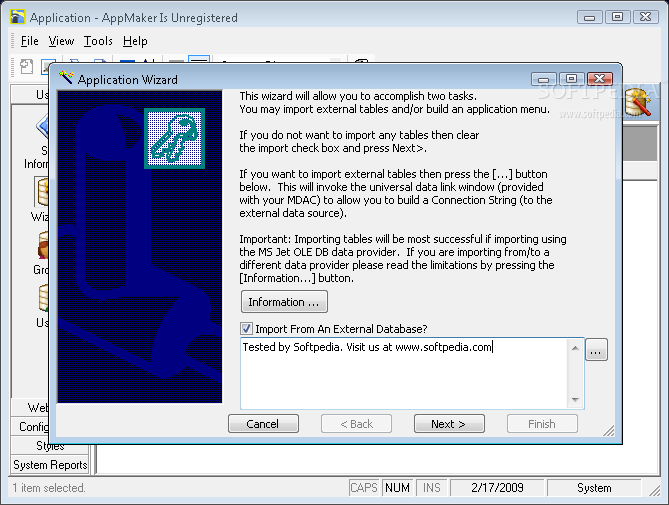Click the disabled < Back button

(356, 424)
